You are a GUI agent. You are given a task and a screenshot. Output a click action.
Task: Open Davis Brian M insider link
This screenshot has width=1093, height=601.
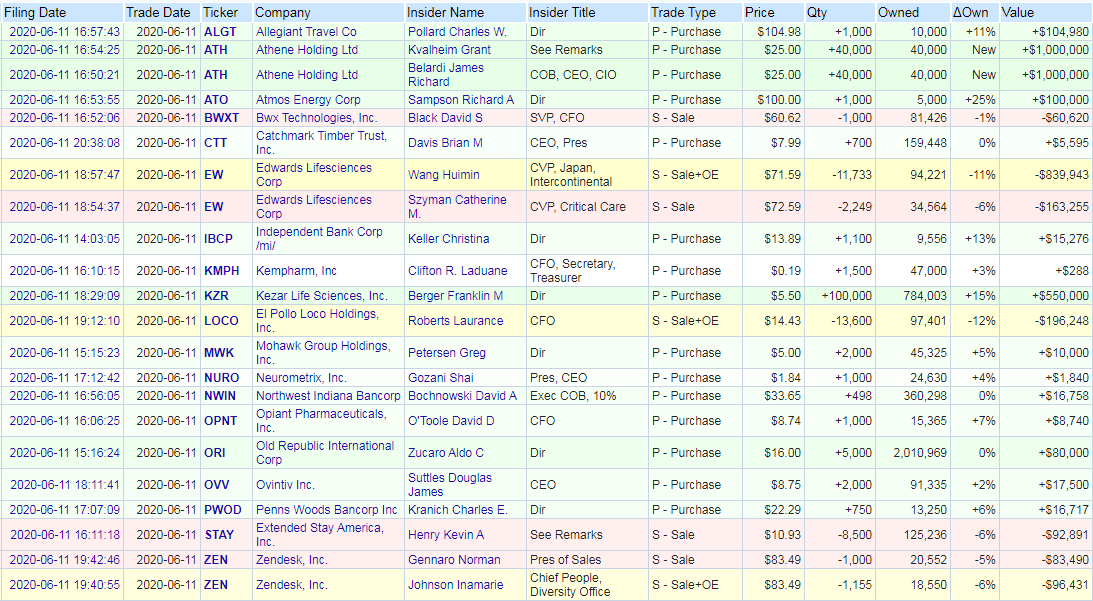(x=445, y=143)
